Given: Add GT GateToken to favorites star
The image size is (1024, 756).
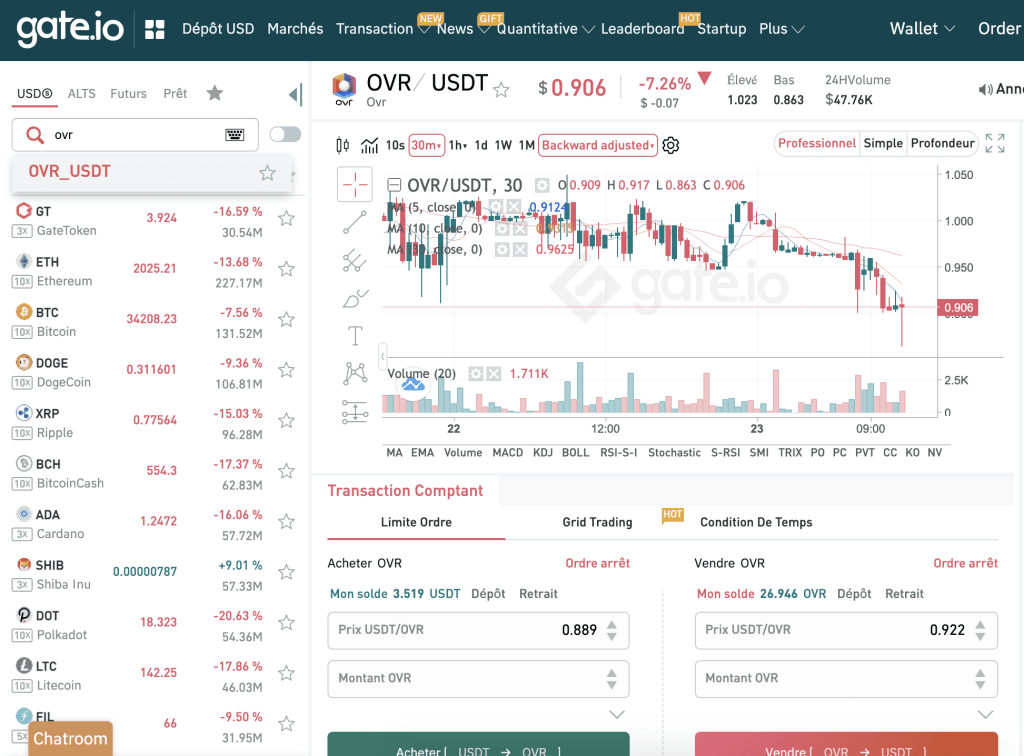Looking at the screenshot, I should click(x=286, y=218).
